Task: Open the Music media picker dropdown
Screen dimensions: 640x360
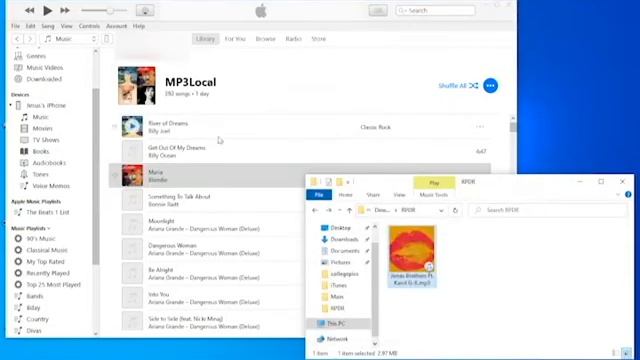Action: (69, 39)
